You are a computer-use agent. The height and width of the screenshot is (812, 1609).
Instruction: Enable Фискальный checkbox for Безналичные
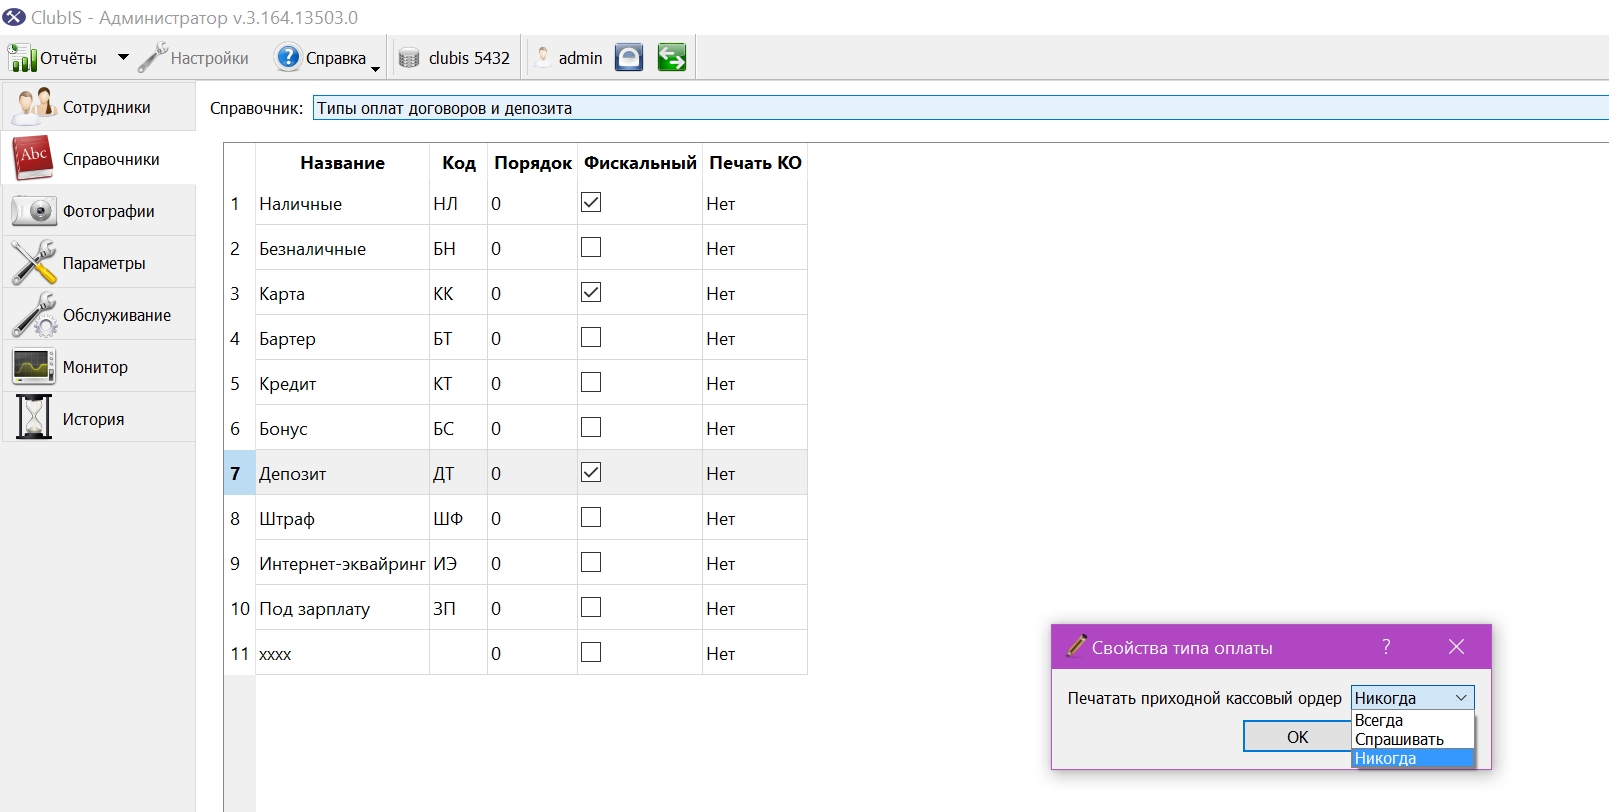(591, 247)
